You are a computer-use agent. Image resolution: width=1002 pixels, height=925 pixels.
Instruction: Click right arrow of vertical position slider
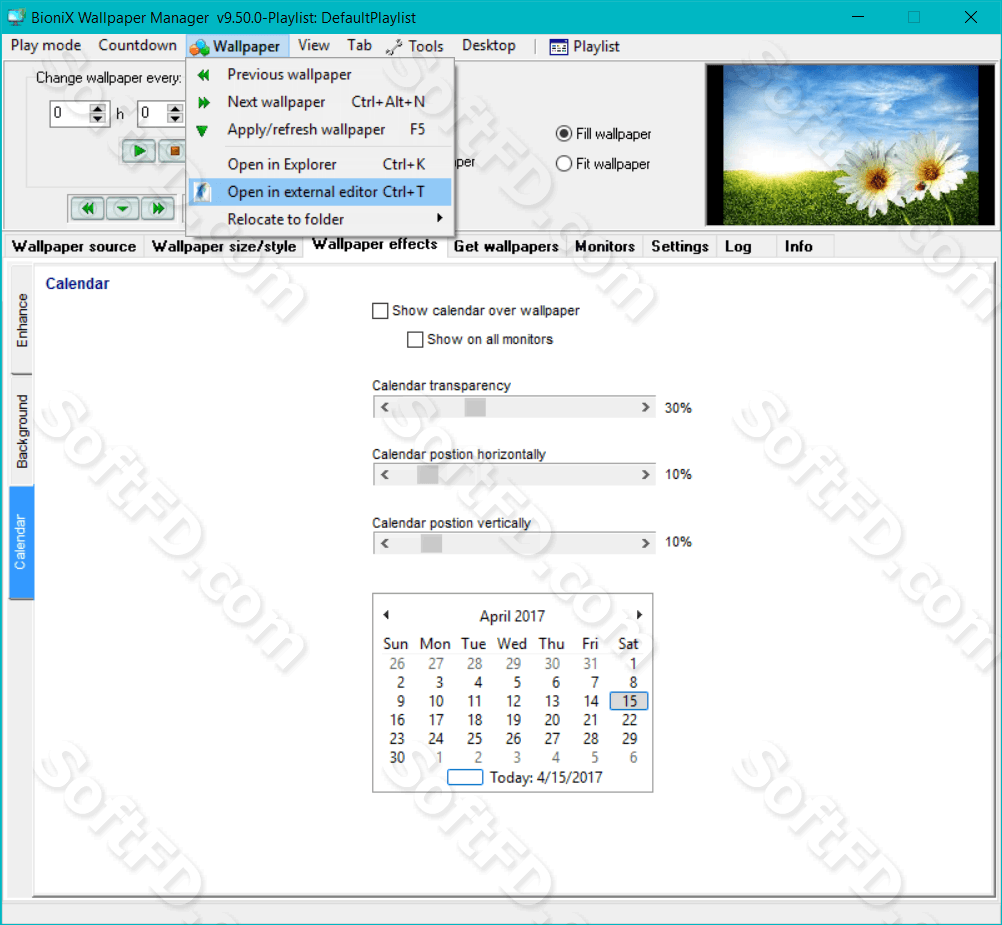coord(645,543)
